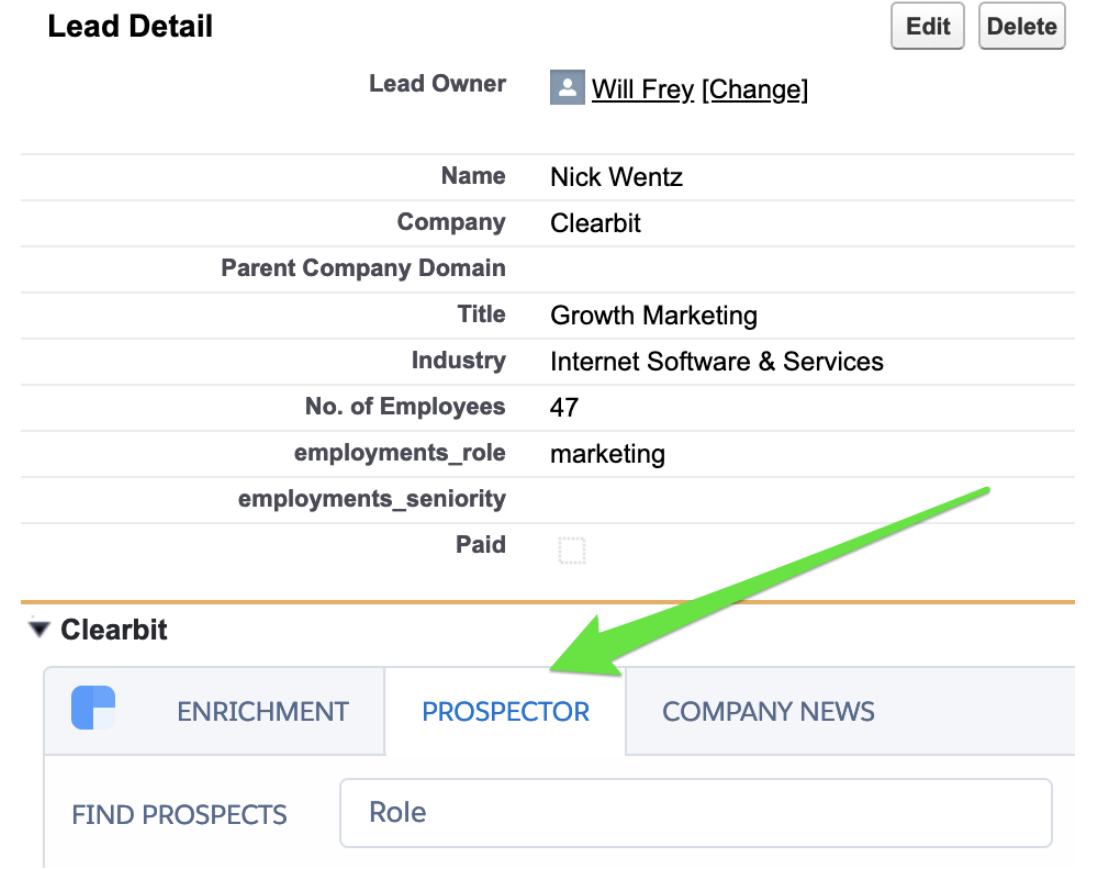Collapse the Clearbit section triangle
Image resolution: width=1094 pixels, height=870 pixels.
click(x=39, y=629)
